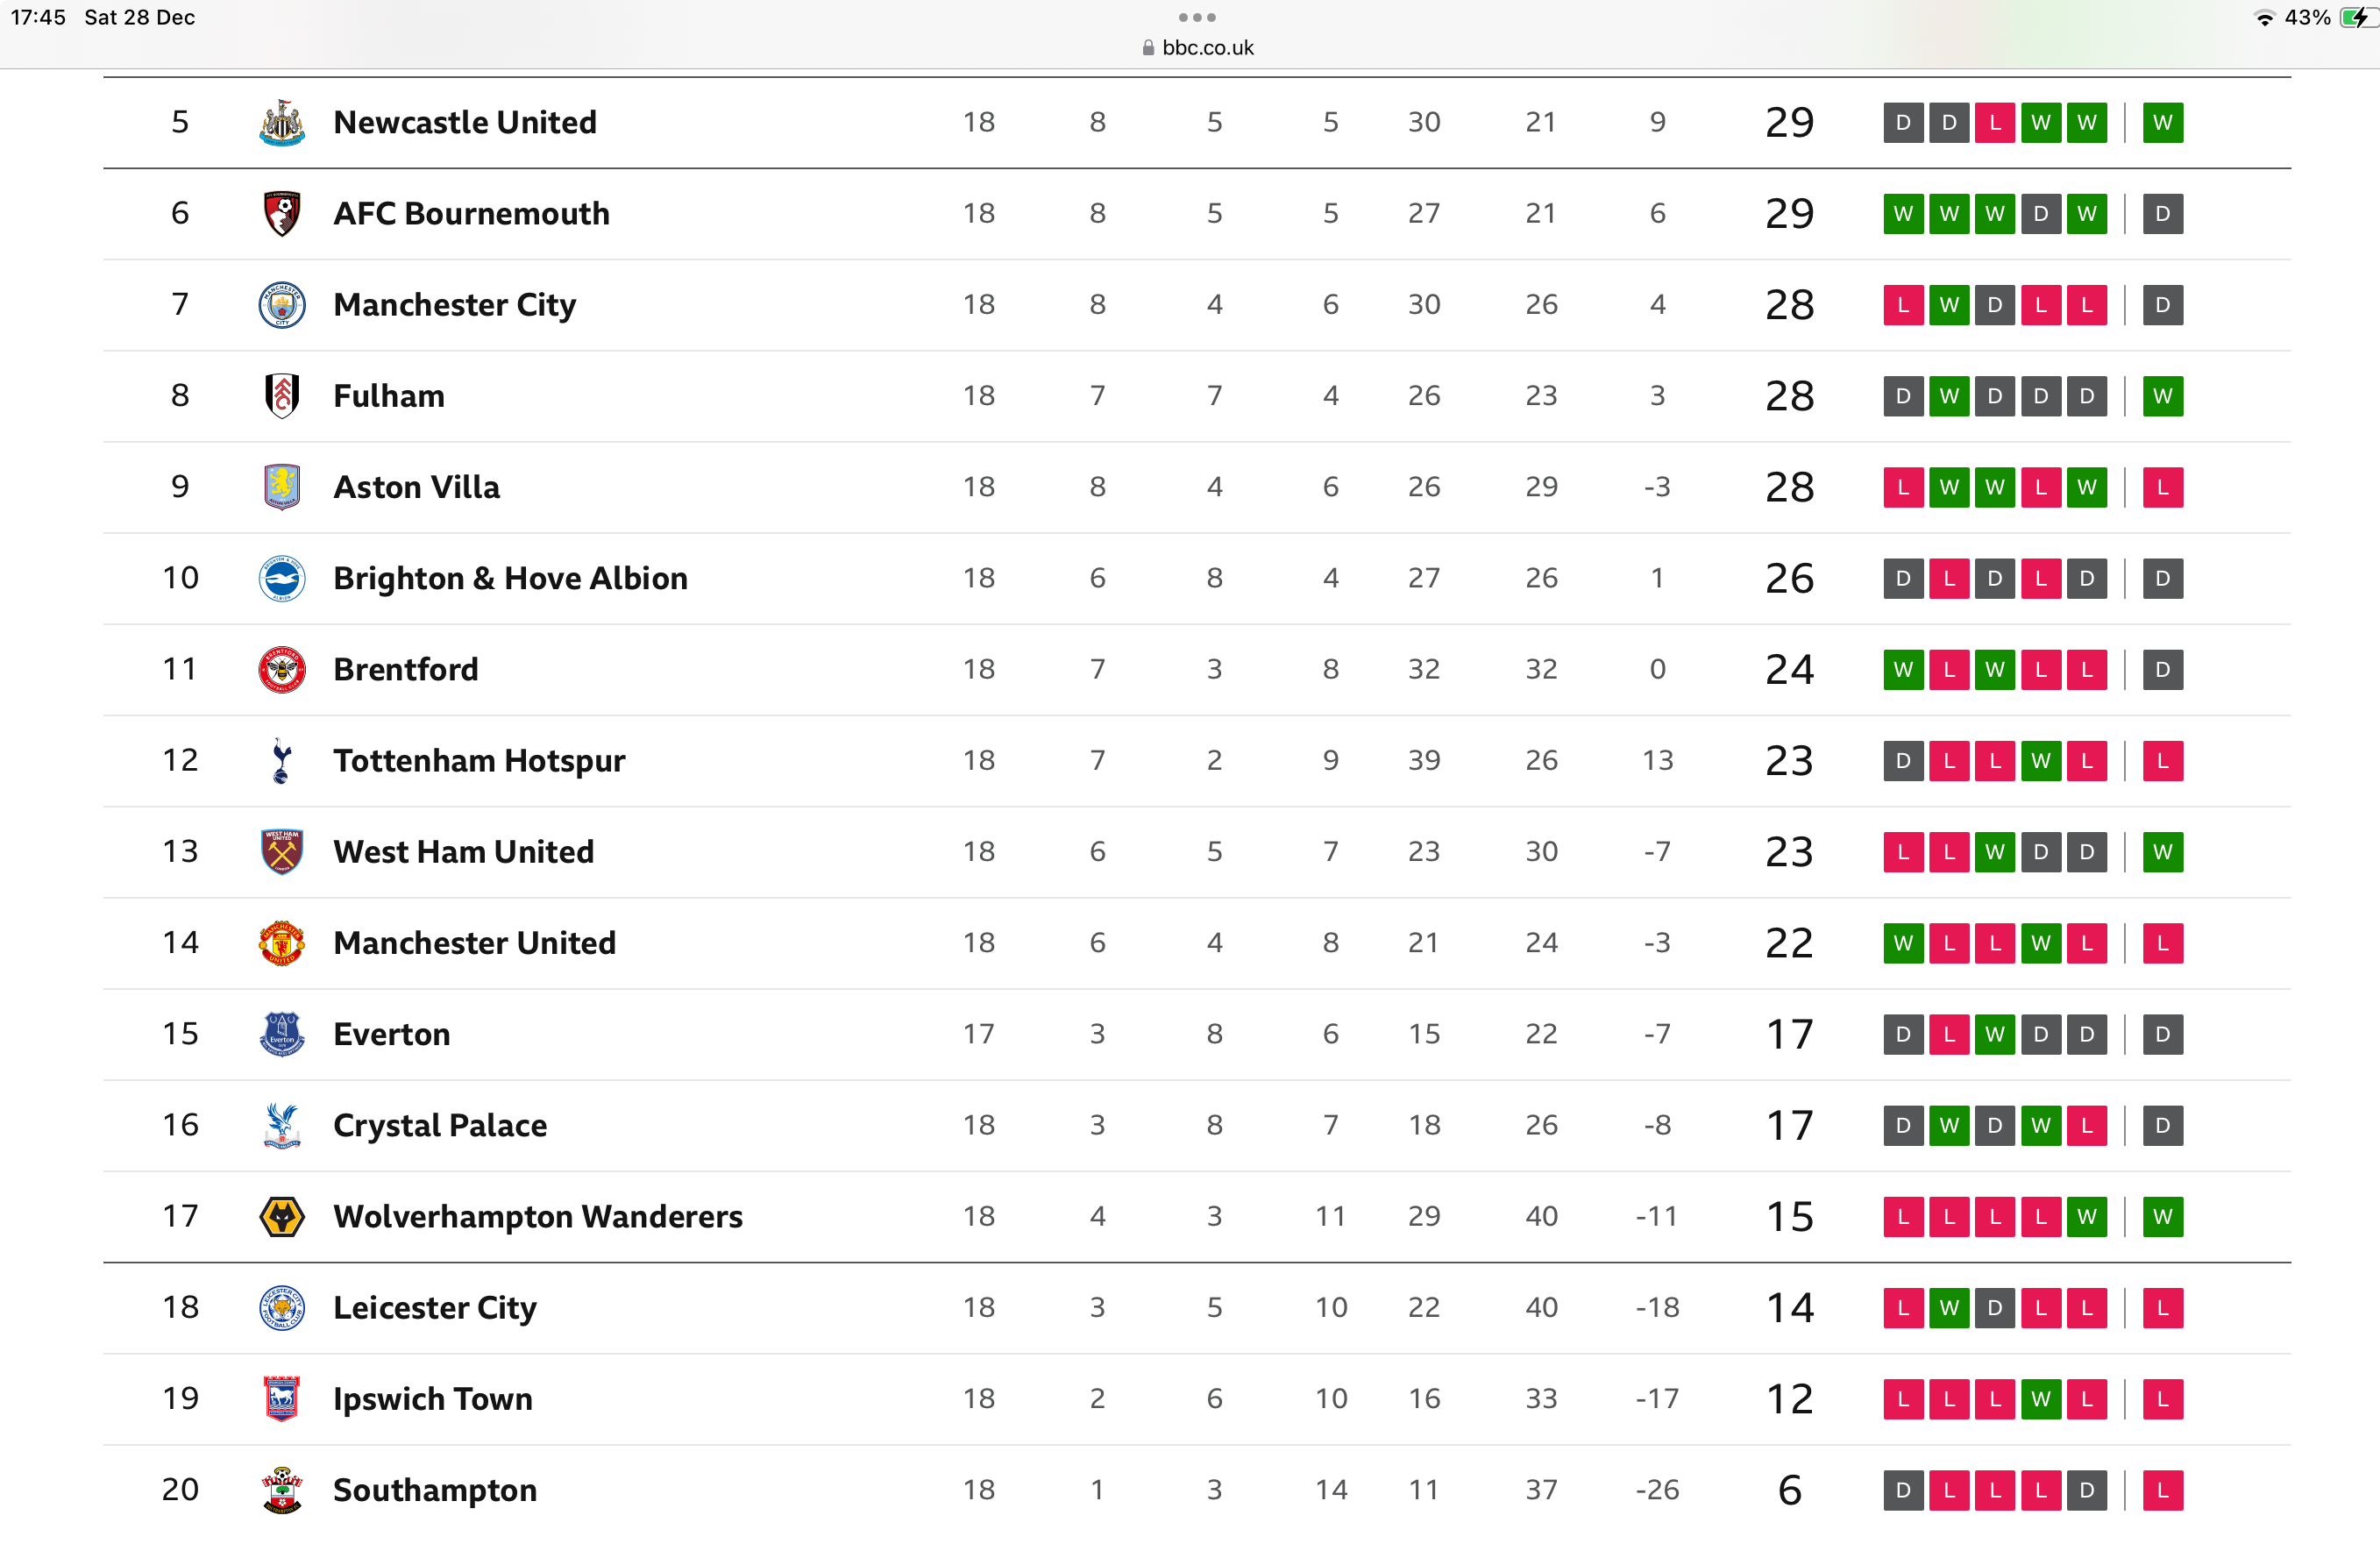Image resolution: width=2380 pixels, height=1551 pixels.
Task: Open the Manchester United team link
Action: (x=474, y=943)
